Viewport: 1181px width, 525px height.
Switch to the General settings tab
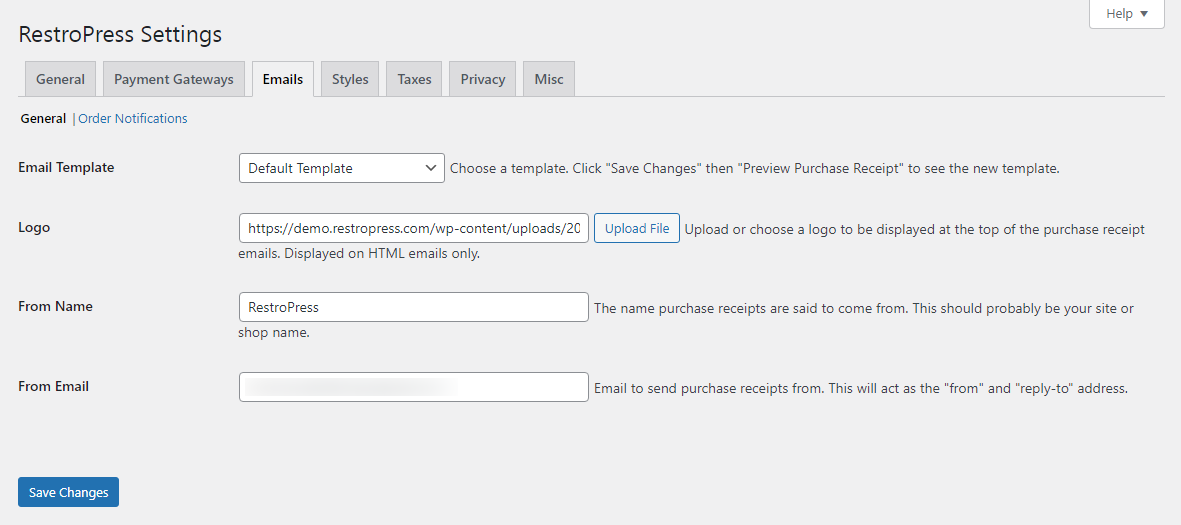click(60, 79)
